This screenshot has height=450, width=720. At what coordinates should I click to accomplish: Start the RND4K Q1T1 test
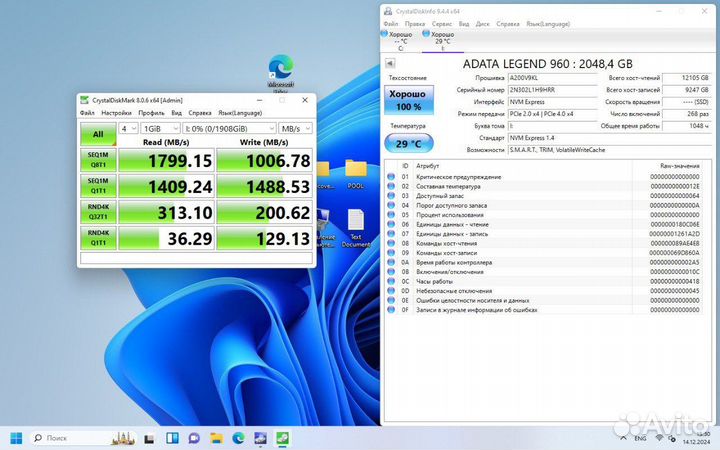[98, 238]
